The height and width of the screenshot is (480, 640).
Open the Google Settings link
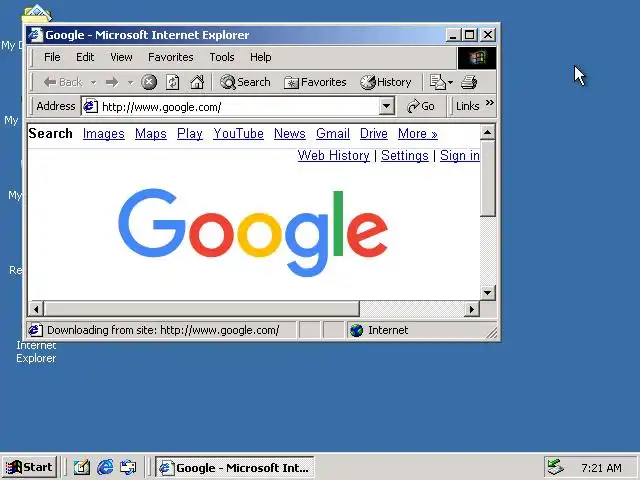[x=404, y=156]
